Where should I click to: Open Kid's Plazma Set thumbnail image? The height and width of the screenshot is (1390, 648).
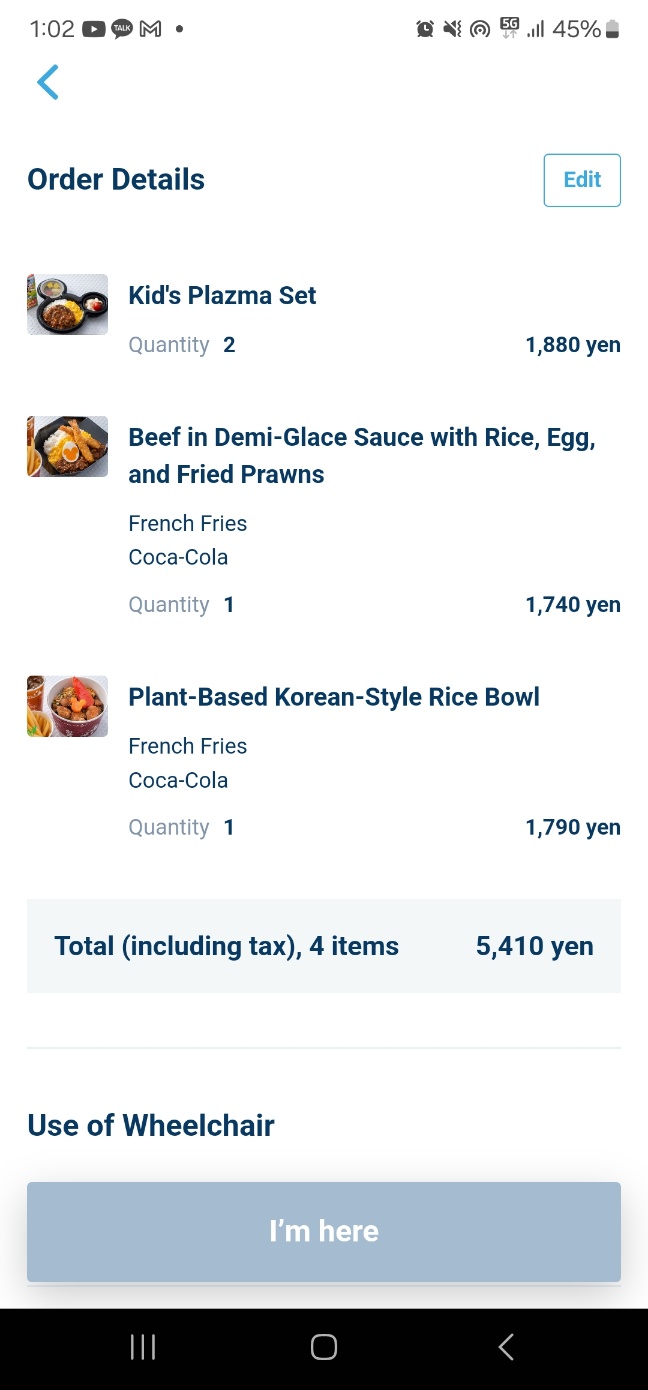(x=67, y=304)
